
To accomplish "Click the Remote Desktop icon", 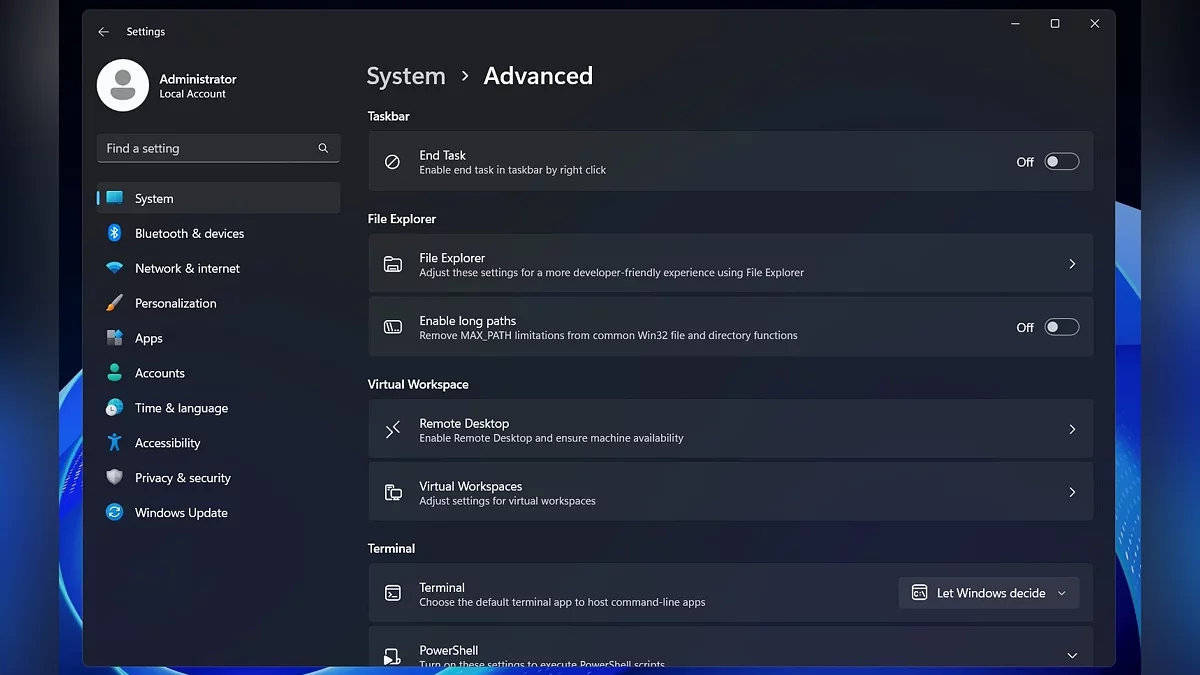I will coord(393,430).
